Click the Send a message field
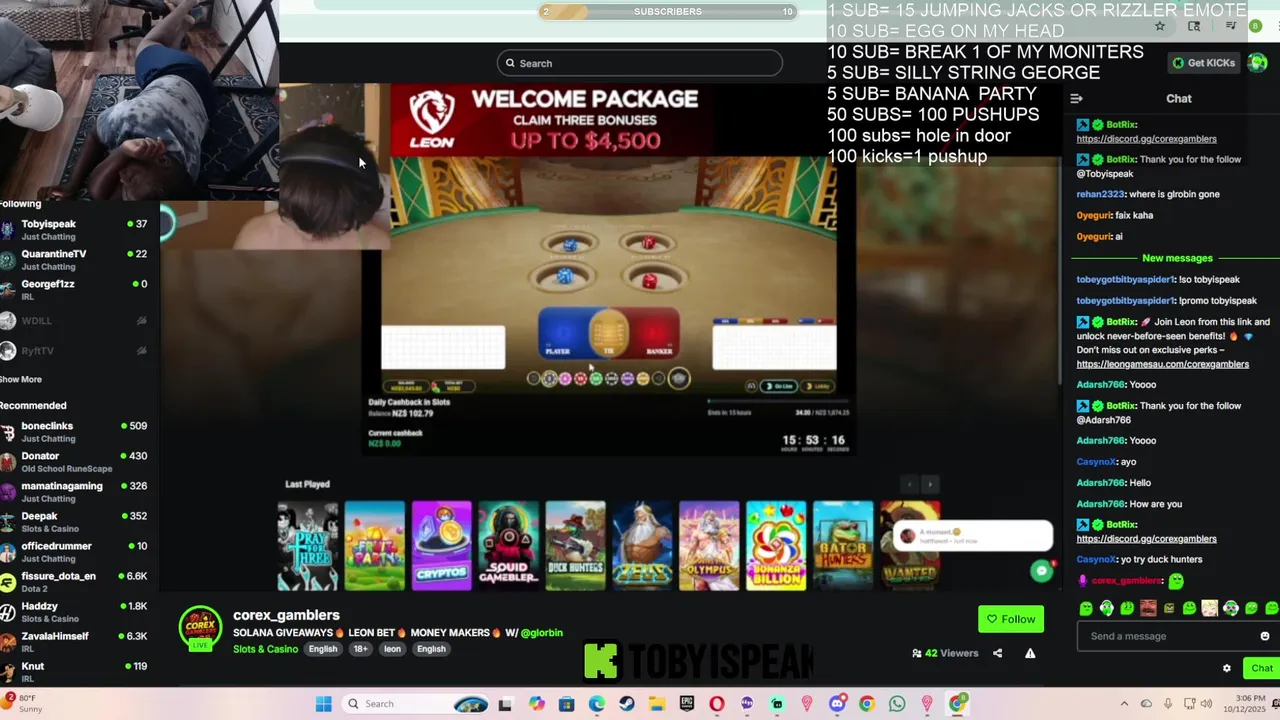Screen dimensions: 1280x720 tap(1178, 636)
